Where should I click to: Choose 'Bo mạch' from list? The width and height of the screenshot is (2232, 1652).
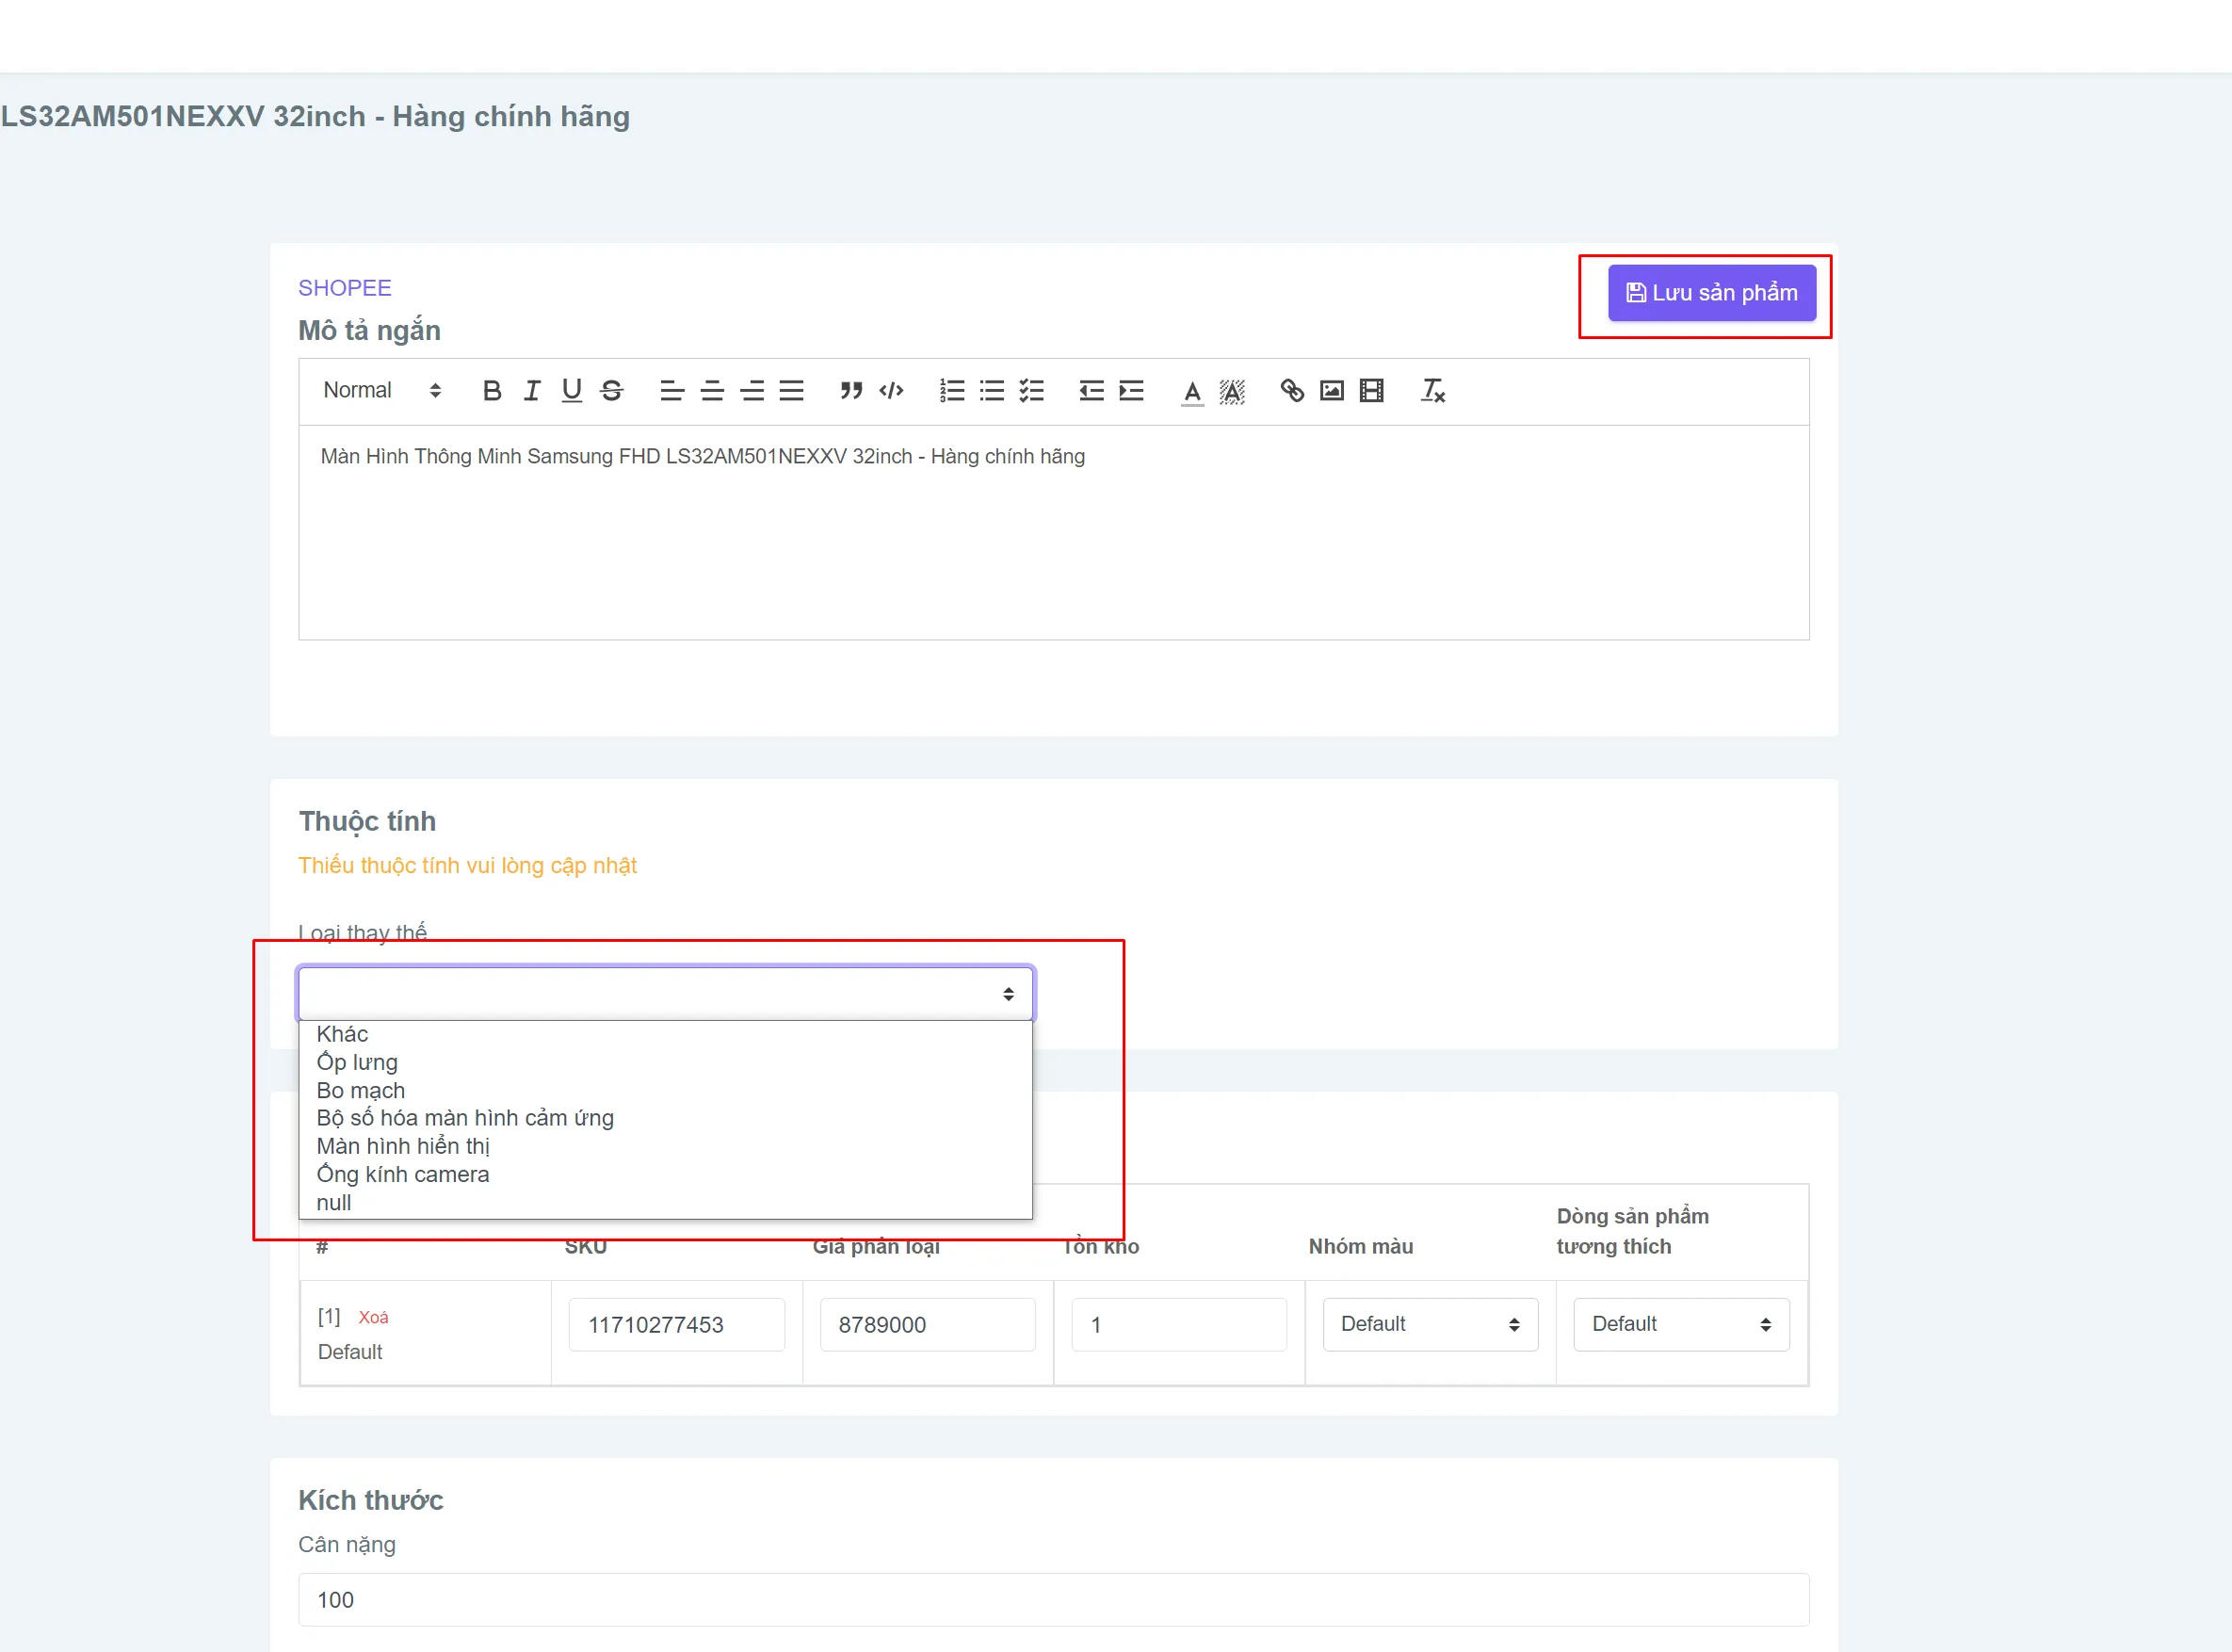(x=361, y=1090)
